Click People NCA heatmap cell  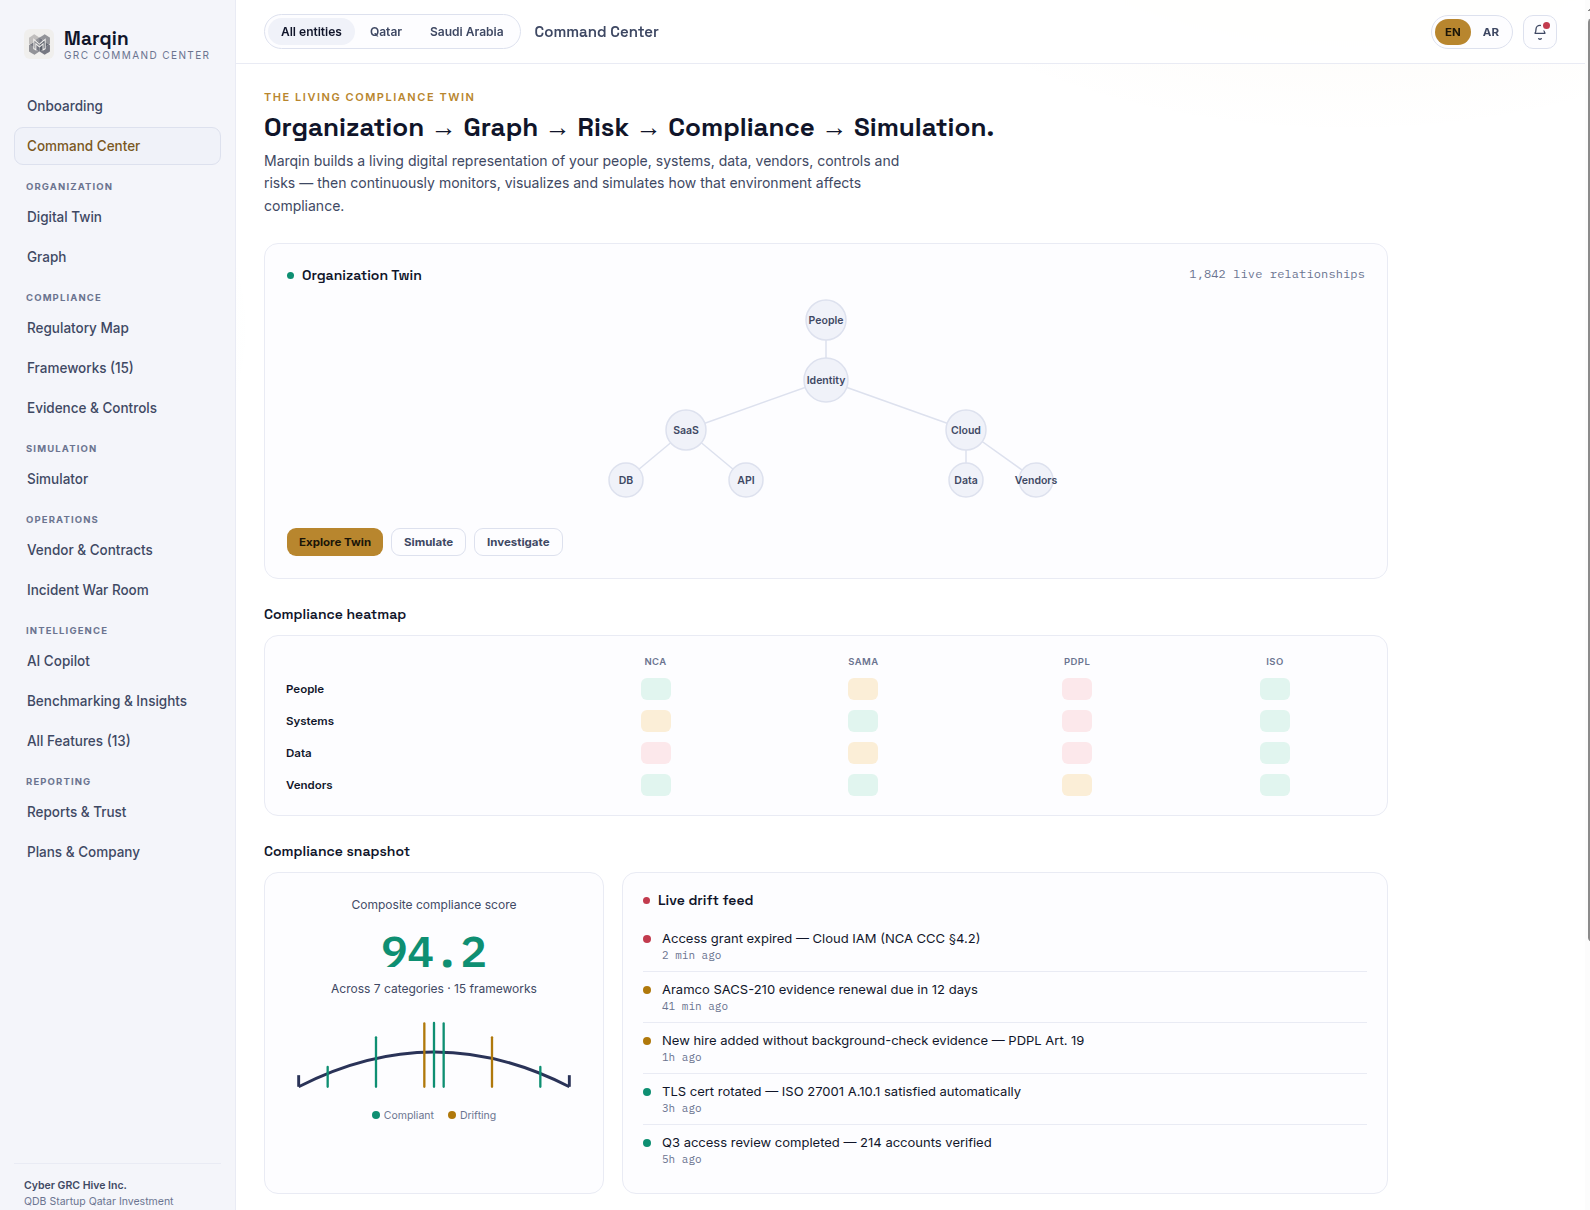pos(656,689)
